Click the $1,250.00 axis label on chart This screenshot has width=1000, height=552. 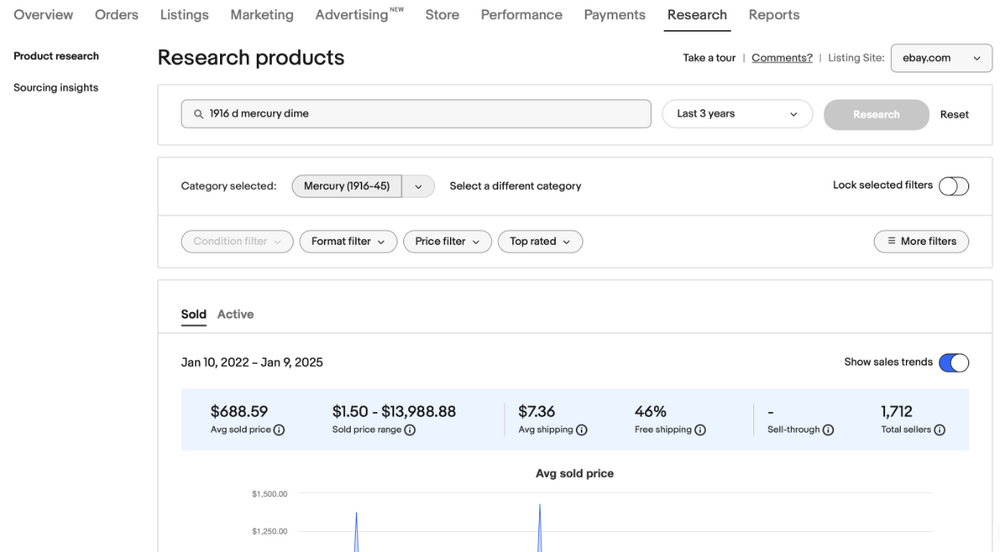270,532
